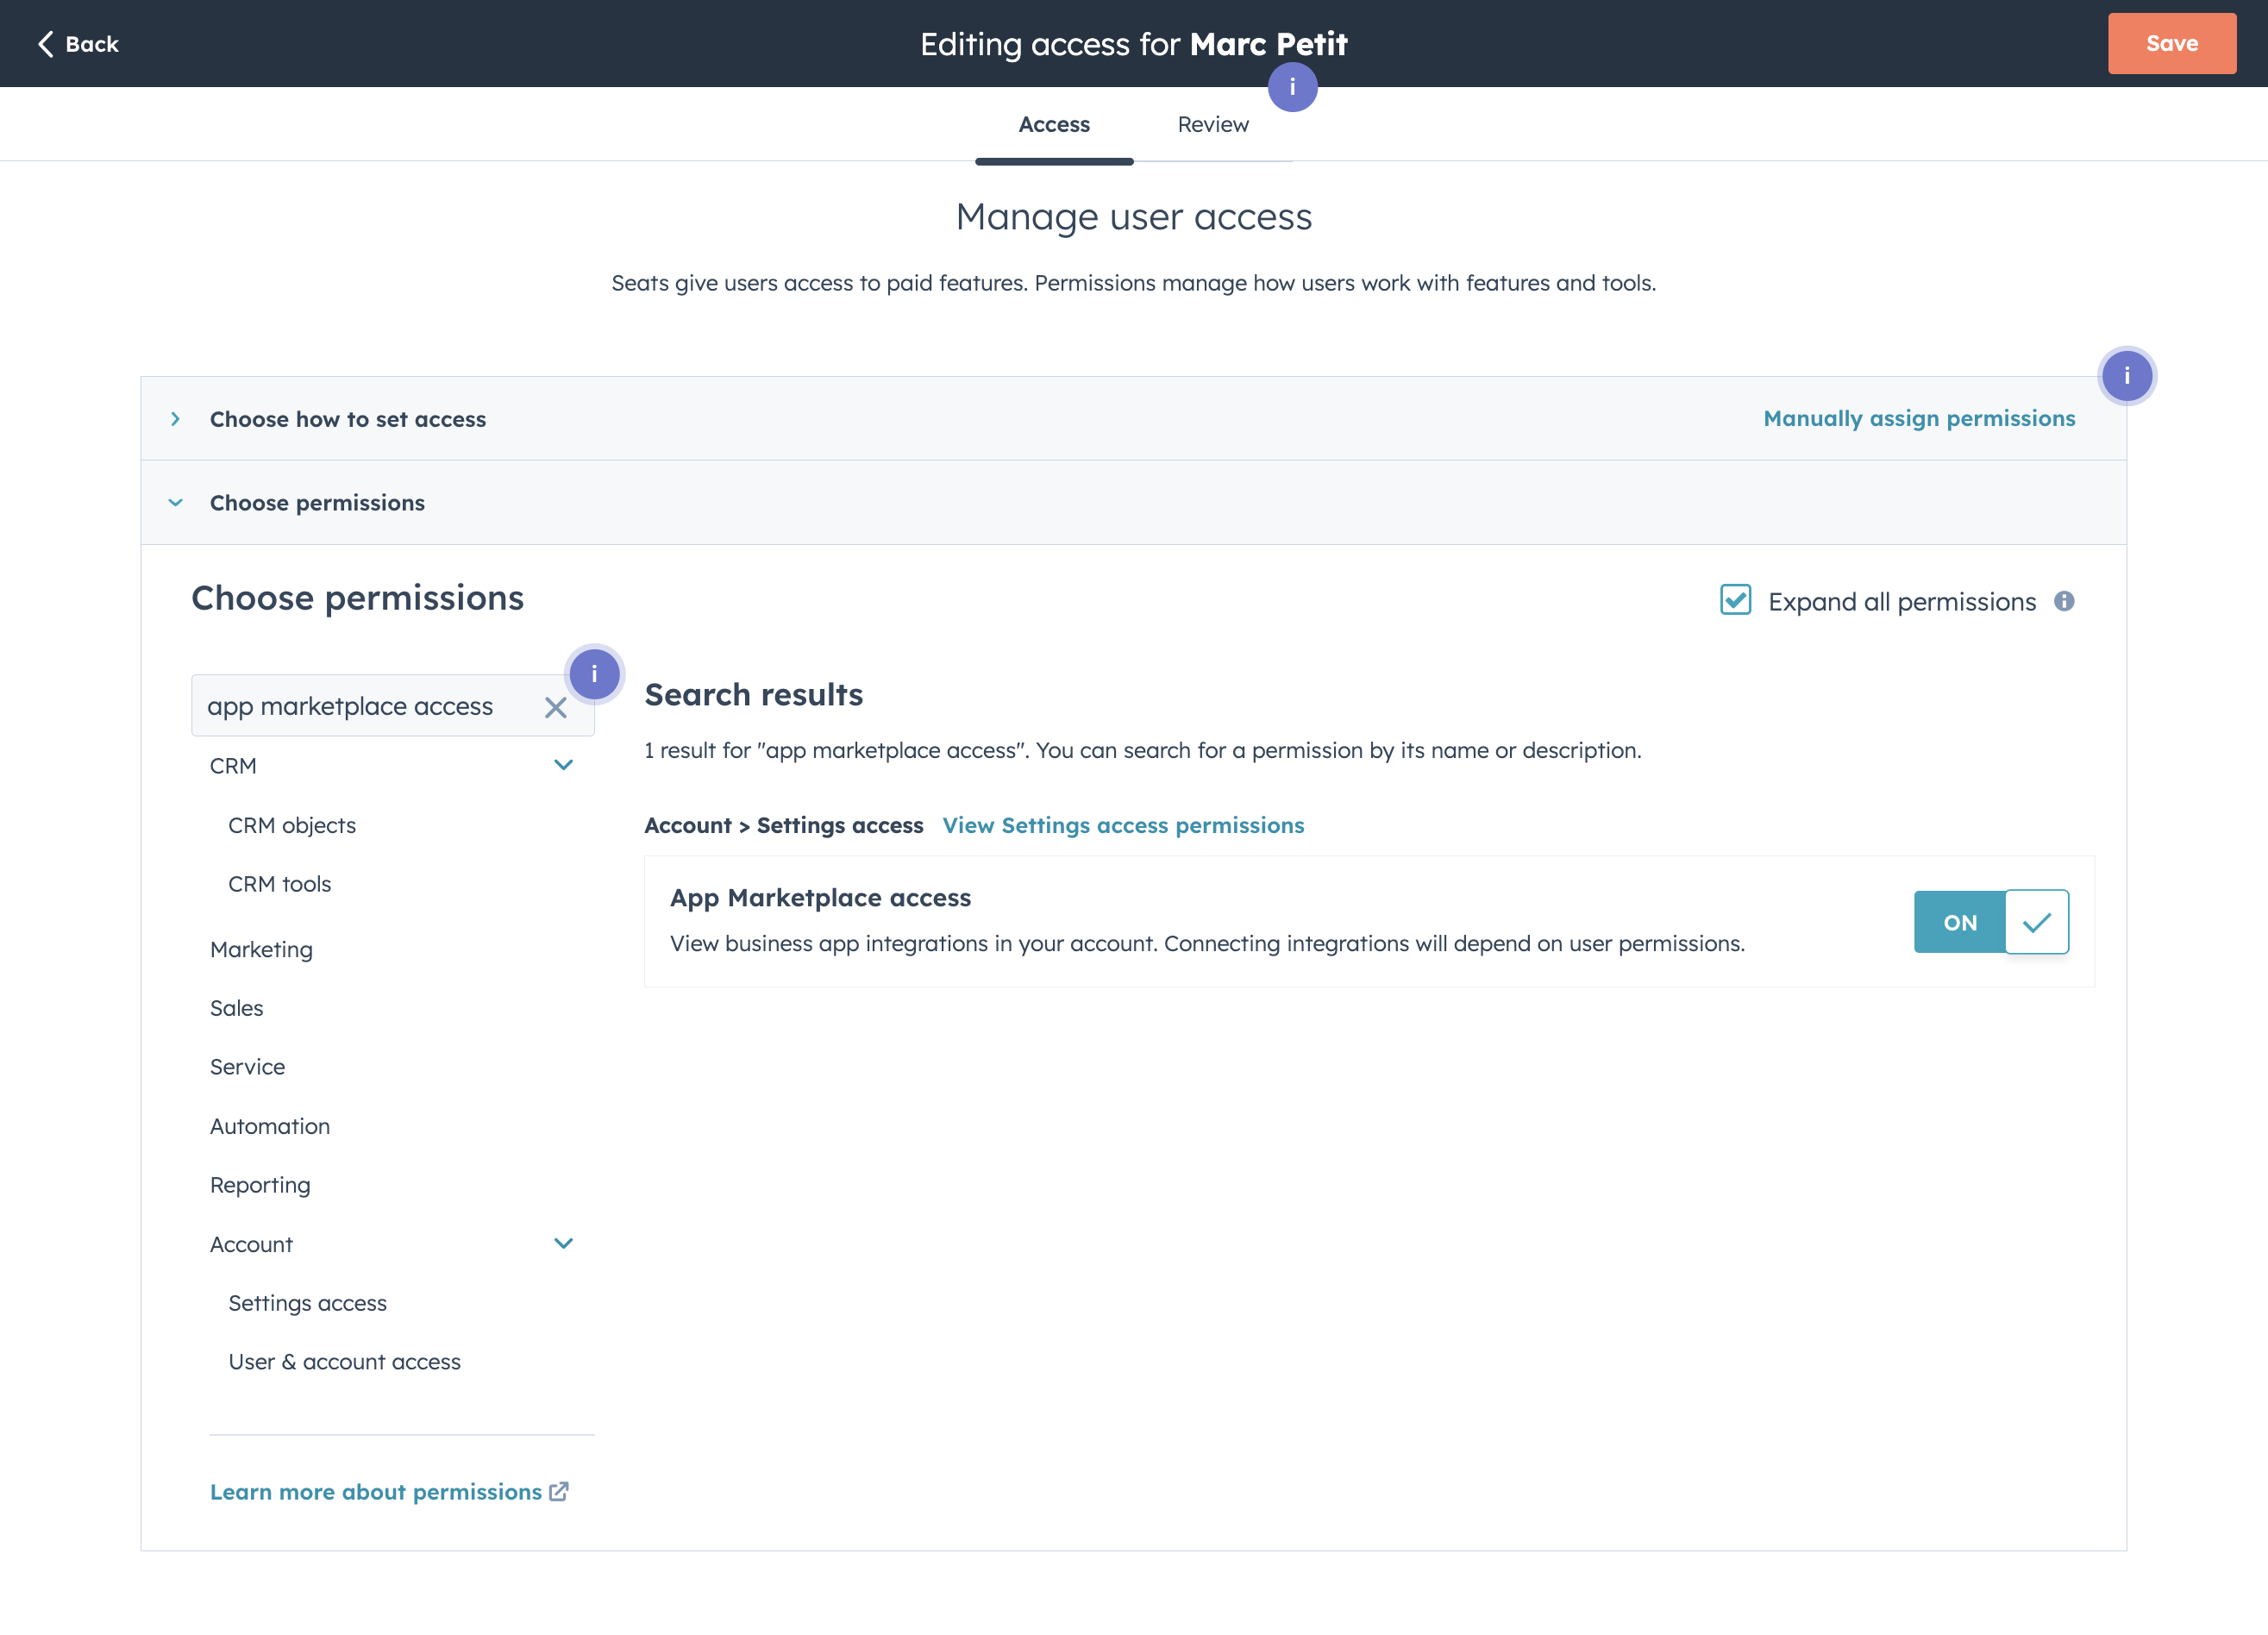The width and height of the screenshot is (2268, 1635).
Task: Collapse the Account category chevron
Action: coord(563,1243)
